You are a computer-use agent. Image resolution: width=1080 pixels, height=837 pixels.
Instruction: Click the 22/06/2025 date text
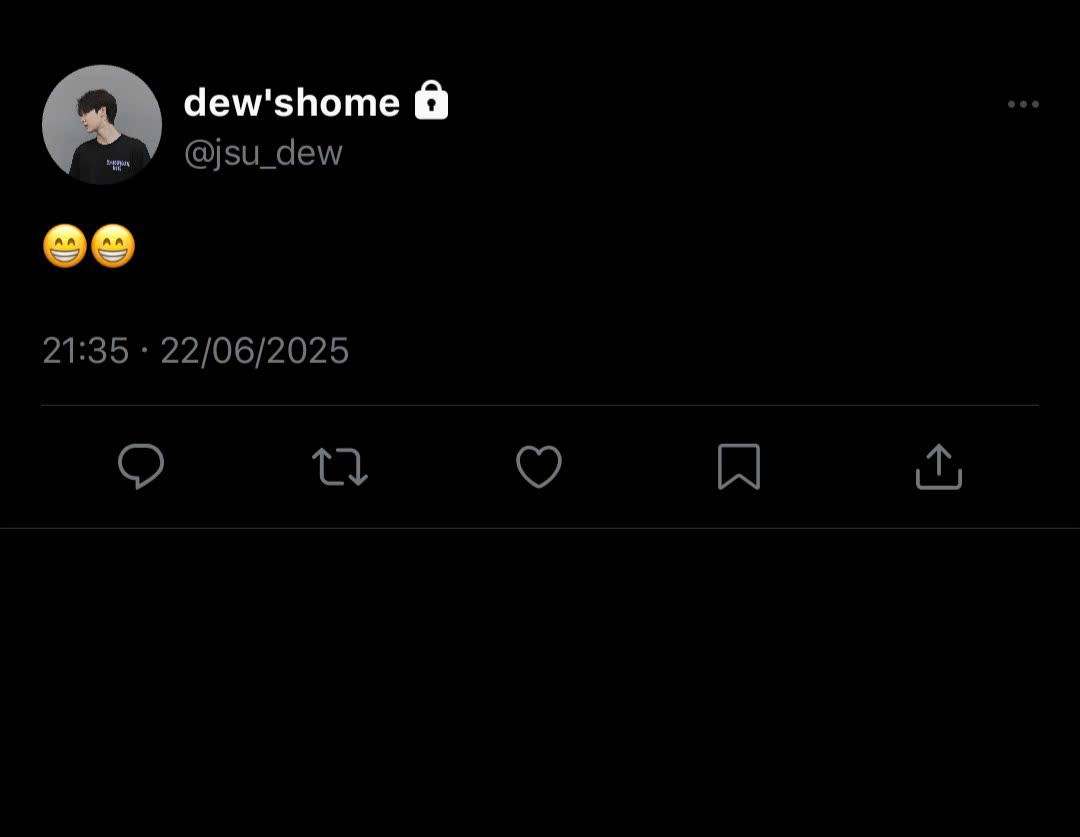point(254,350)
